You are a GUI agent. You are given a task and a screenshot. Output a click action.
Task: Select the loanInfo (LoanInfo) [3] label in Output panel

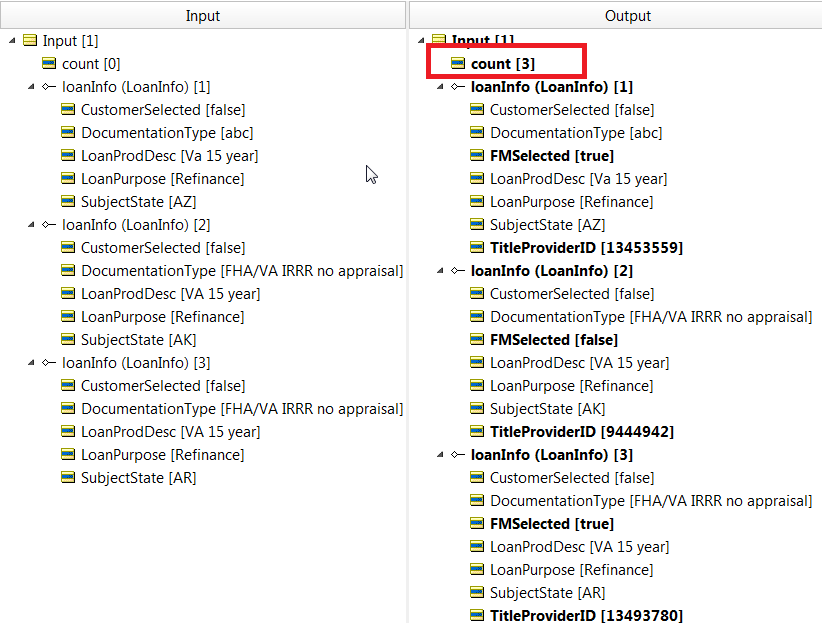point(551,454)
